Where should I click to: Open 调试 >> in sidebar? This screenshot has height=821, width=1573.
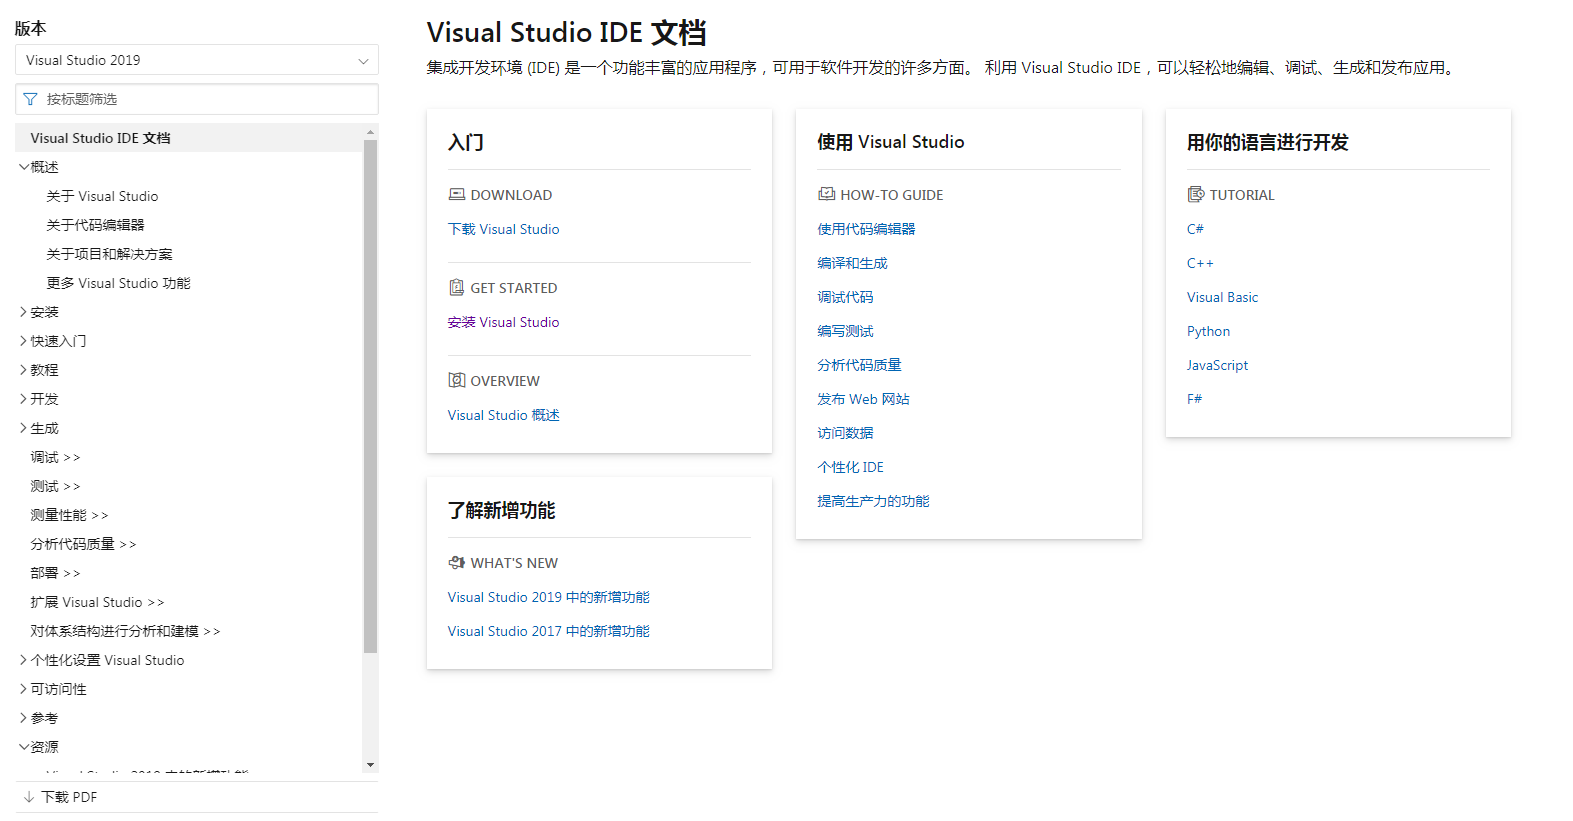click(x=55, y=457)
